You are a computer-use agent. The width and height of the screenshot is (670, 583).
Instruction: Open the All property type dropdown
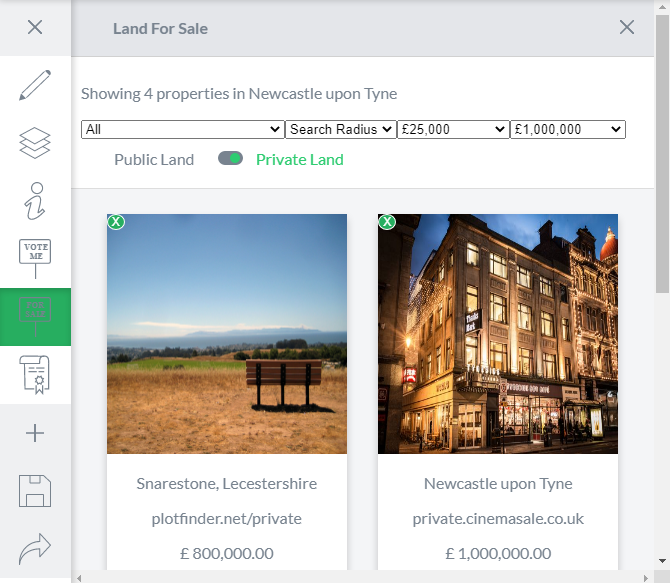[x=182, y=130]
